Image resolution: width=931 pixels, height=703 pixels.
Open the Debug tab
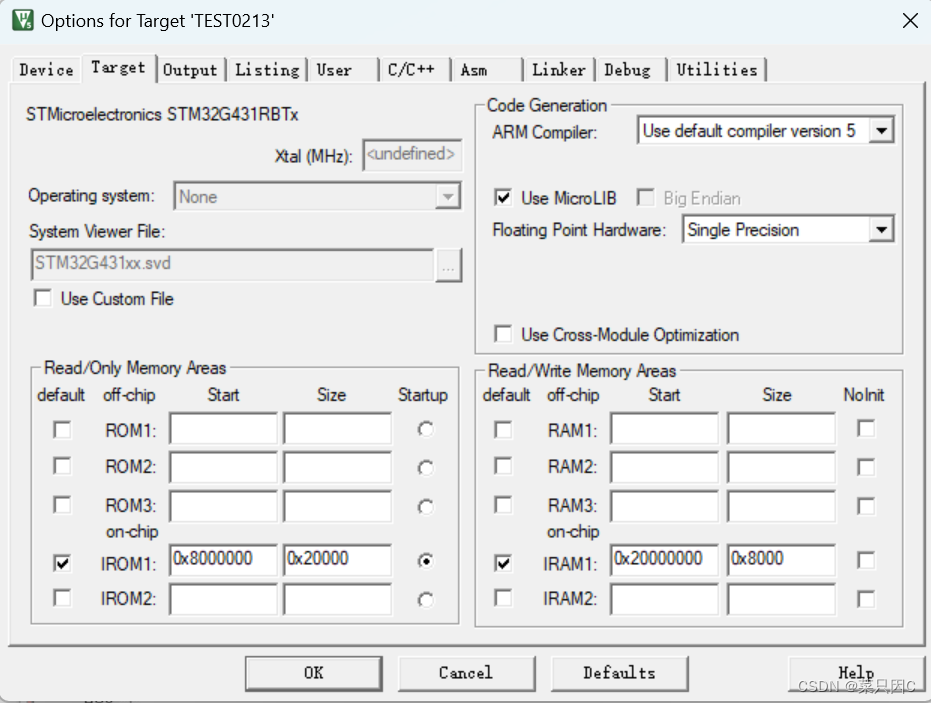(631, 70)
